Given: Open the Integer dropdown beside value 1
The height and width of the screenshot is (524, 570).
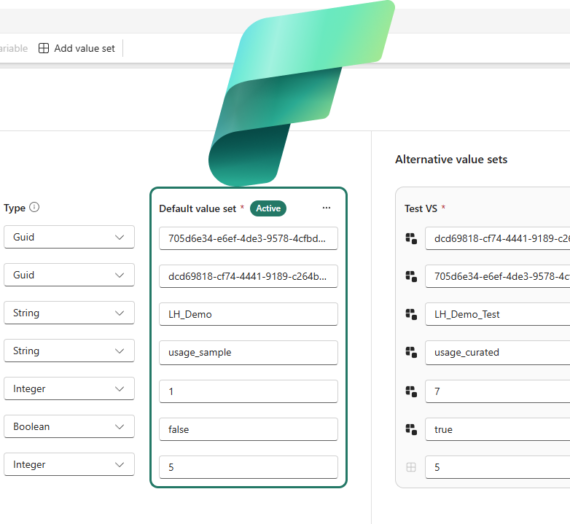Looking at the screenshot, I should [x=69, y=389].
